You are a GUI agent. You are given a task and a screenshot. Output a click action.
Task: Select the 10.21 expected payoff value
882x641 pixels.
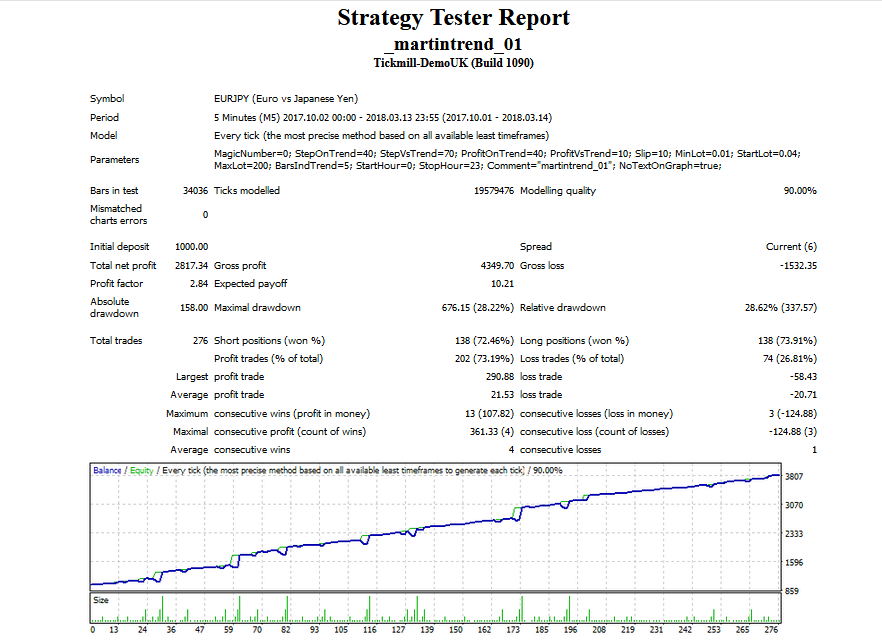point(502,283)
